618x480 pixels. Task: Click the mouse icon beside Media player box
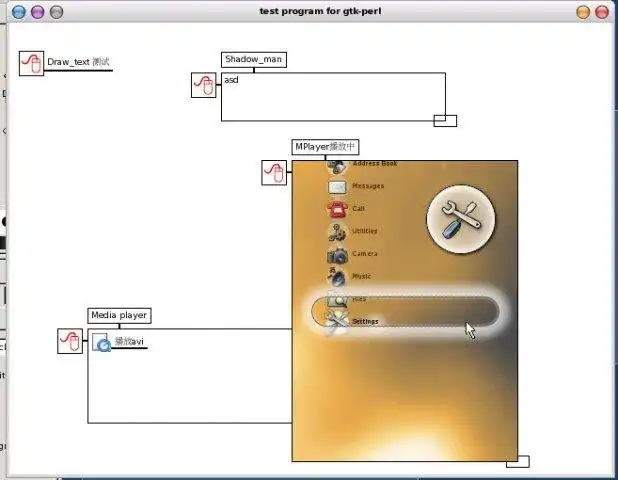tap(70, 341)
